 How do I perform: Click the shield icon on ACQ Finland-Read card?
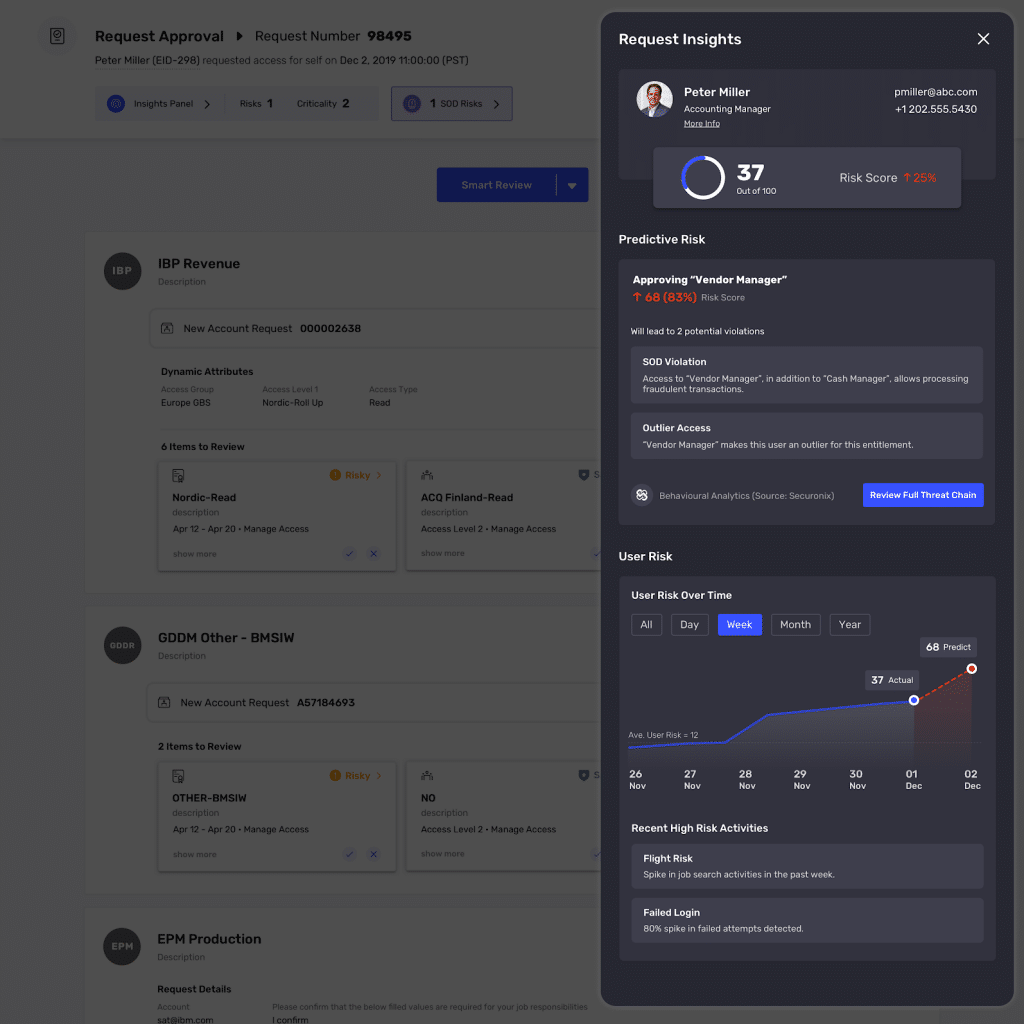pyautogui.click(x=584, y=475)
